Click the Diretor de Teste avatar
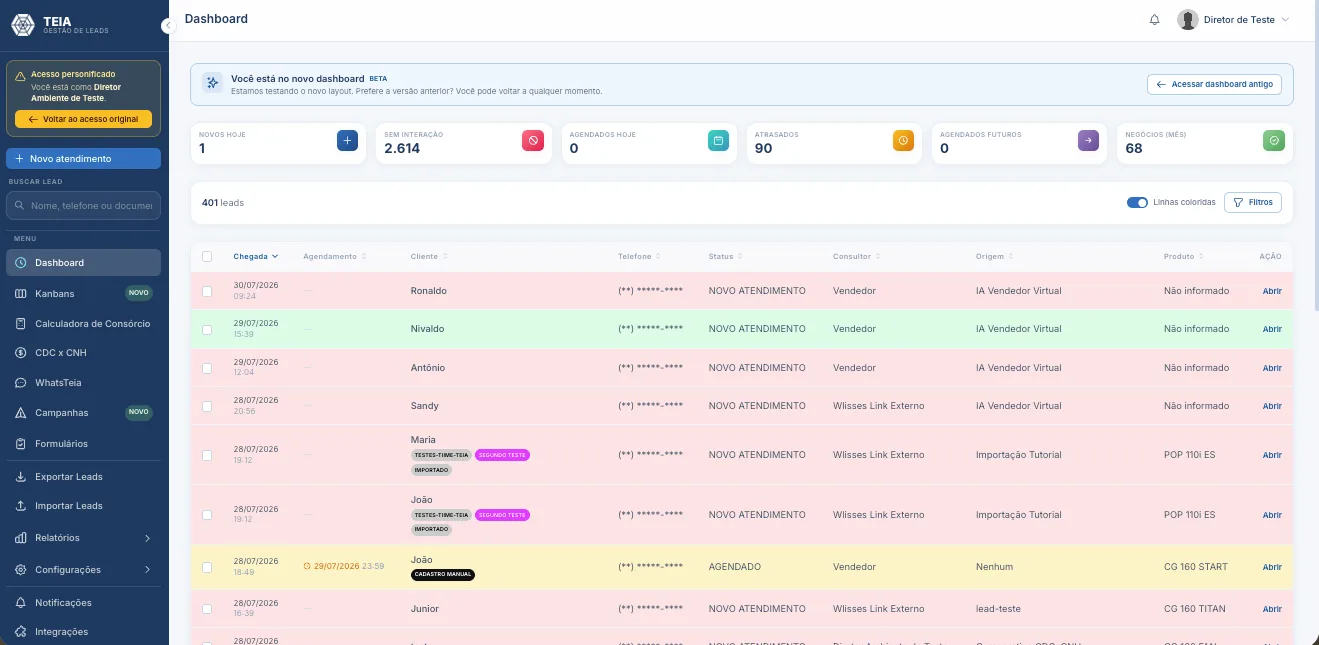The image size is (1319, 645). click(1187, 20)
